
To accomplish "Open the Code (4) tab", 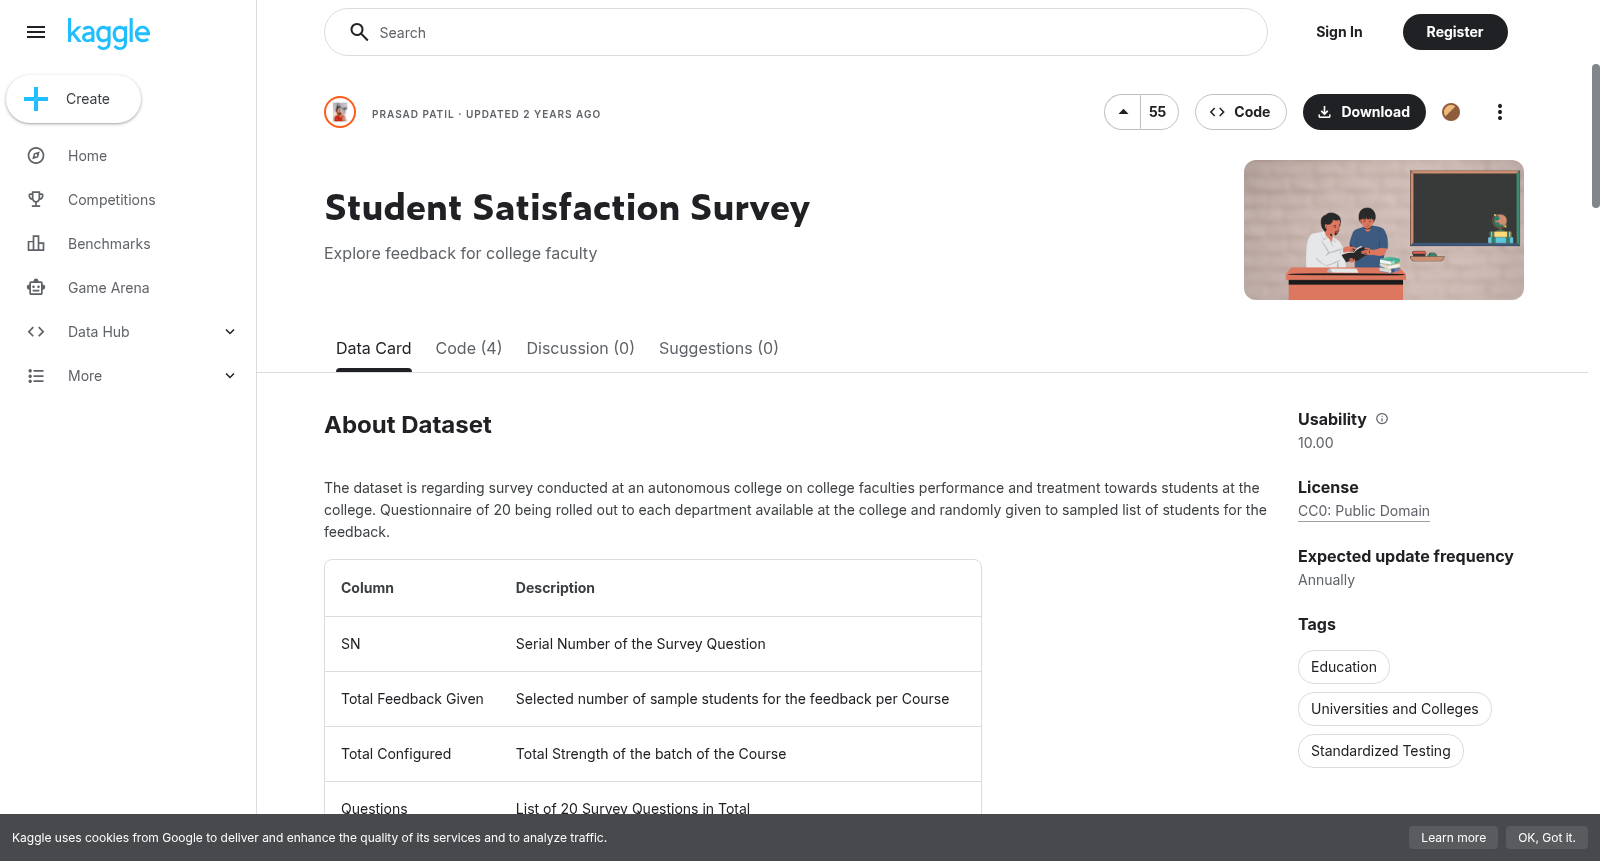I will (x=469, y=348).
